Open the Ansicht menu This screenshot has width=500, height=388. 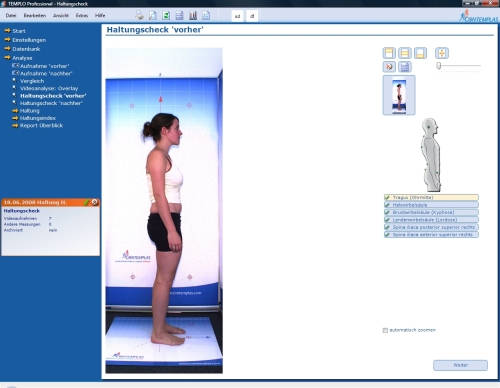(61, 15)
